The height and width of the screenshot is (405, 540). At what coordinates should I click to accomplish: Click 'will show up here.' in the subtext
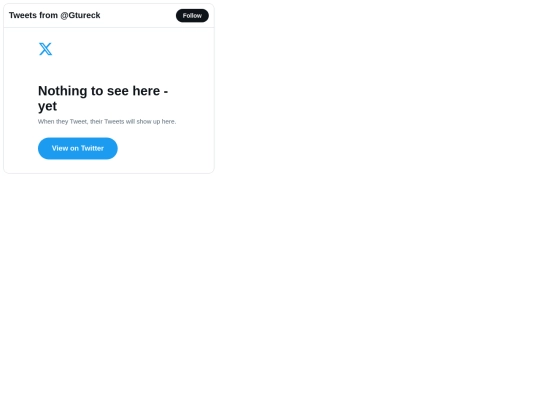[x=151, y=122]
